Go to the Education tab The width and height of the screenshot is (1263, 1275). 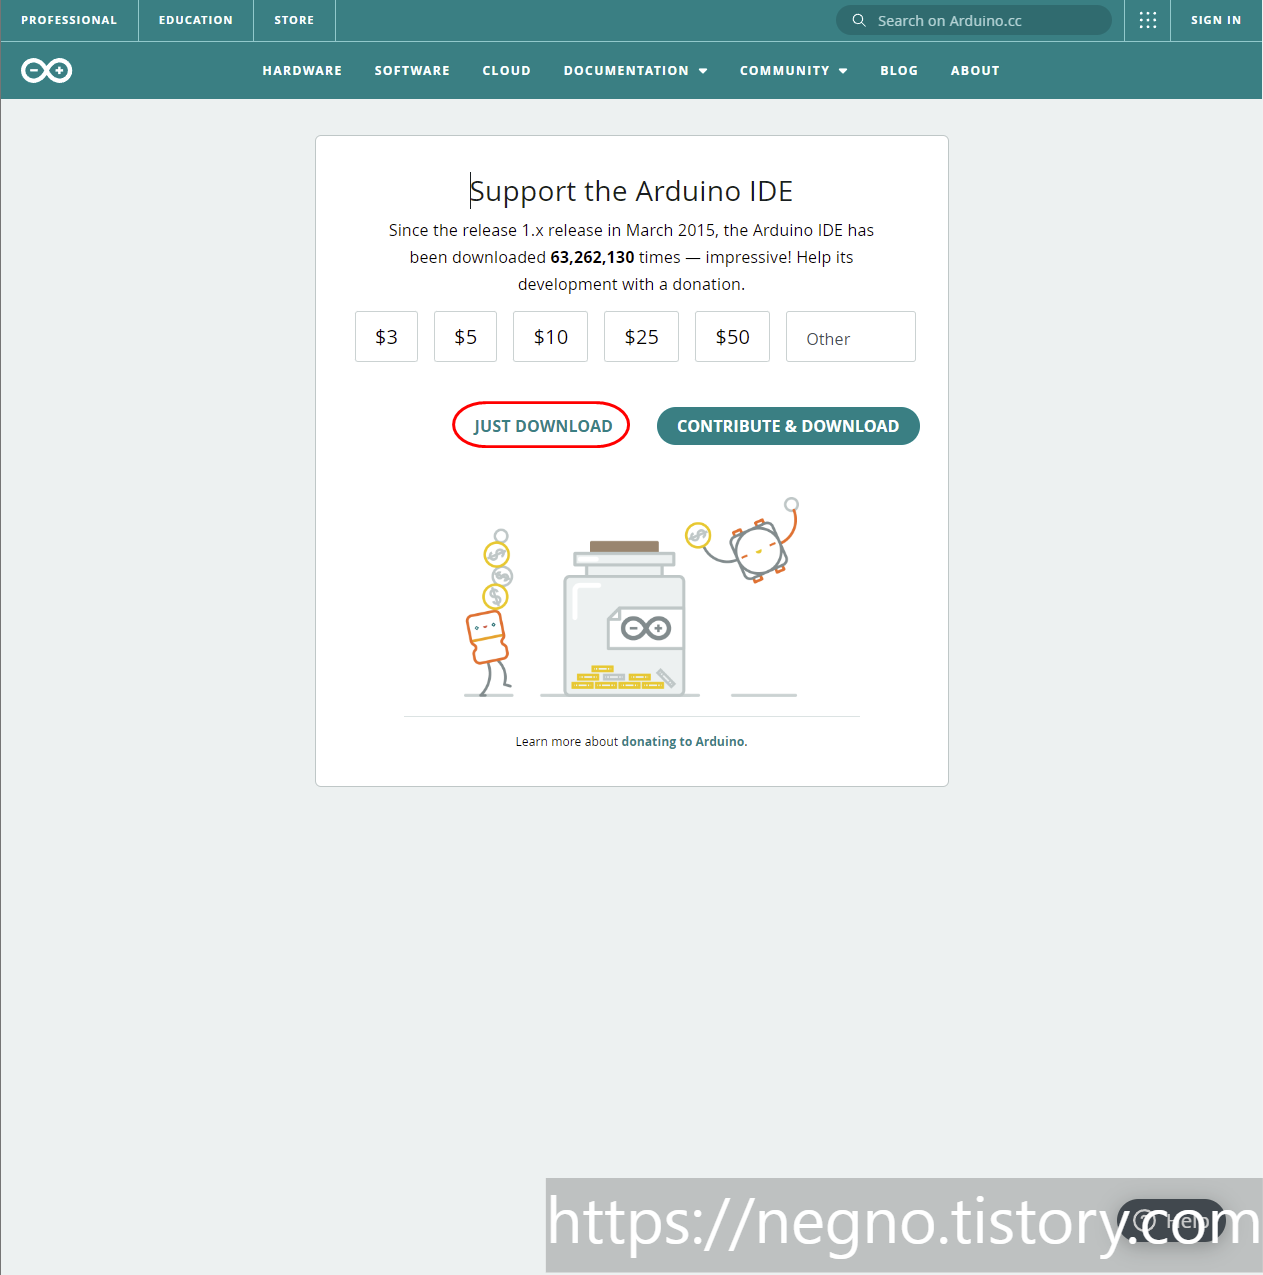click(196, 20)
